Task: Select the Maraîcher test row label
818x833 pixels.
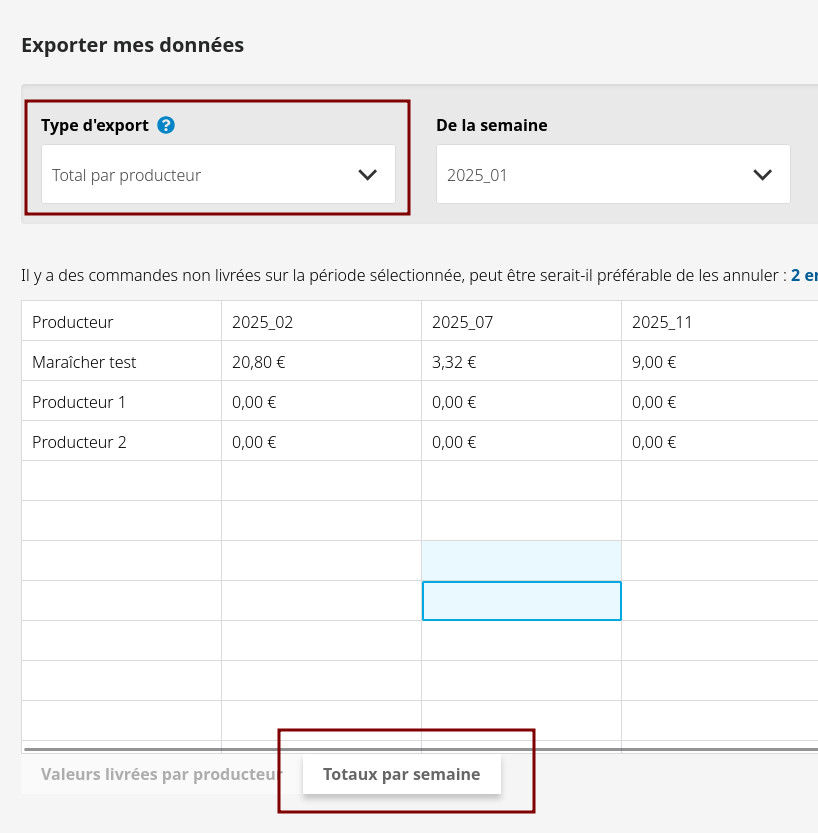Action: (121, 362)
